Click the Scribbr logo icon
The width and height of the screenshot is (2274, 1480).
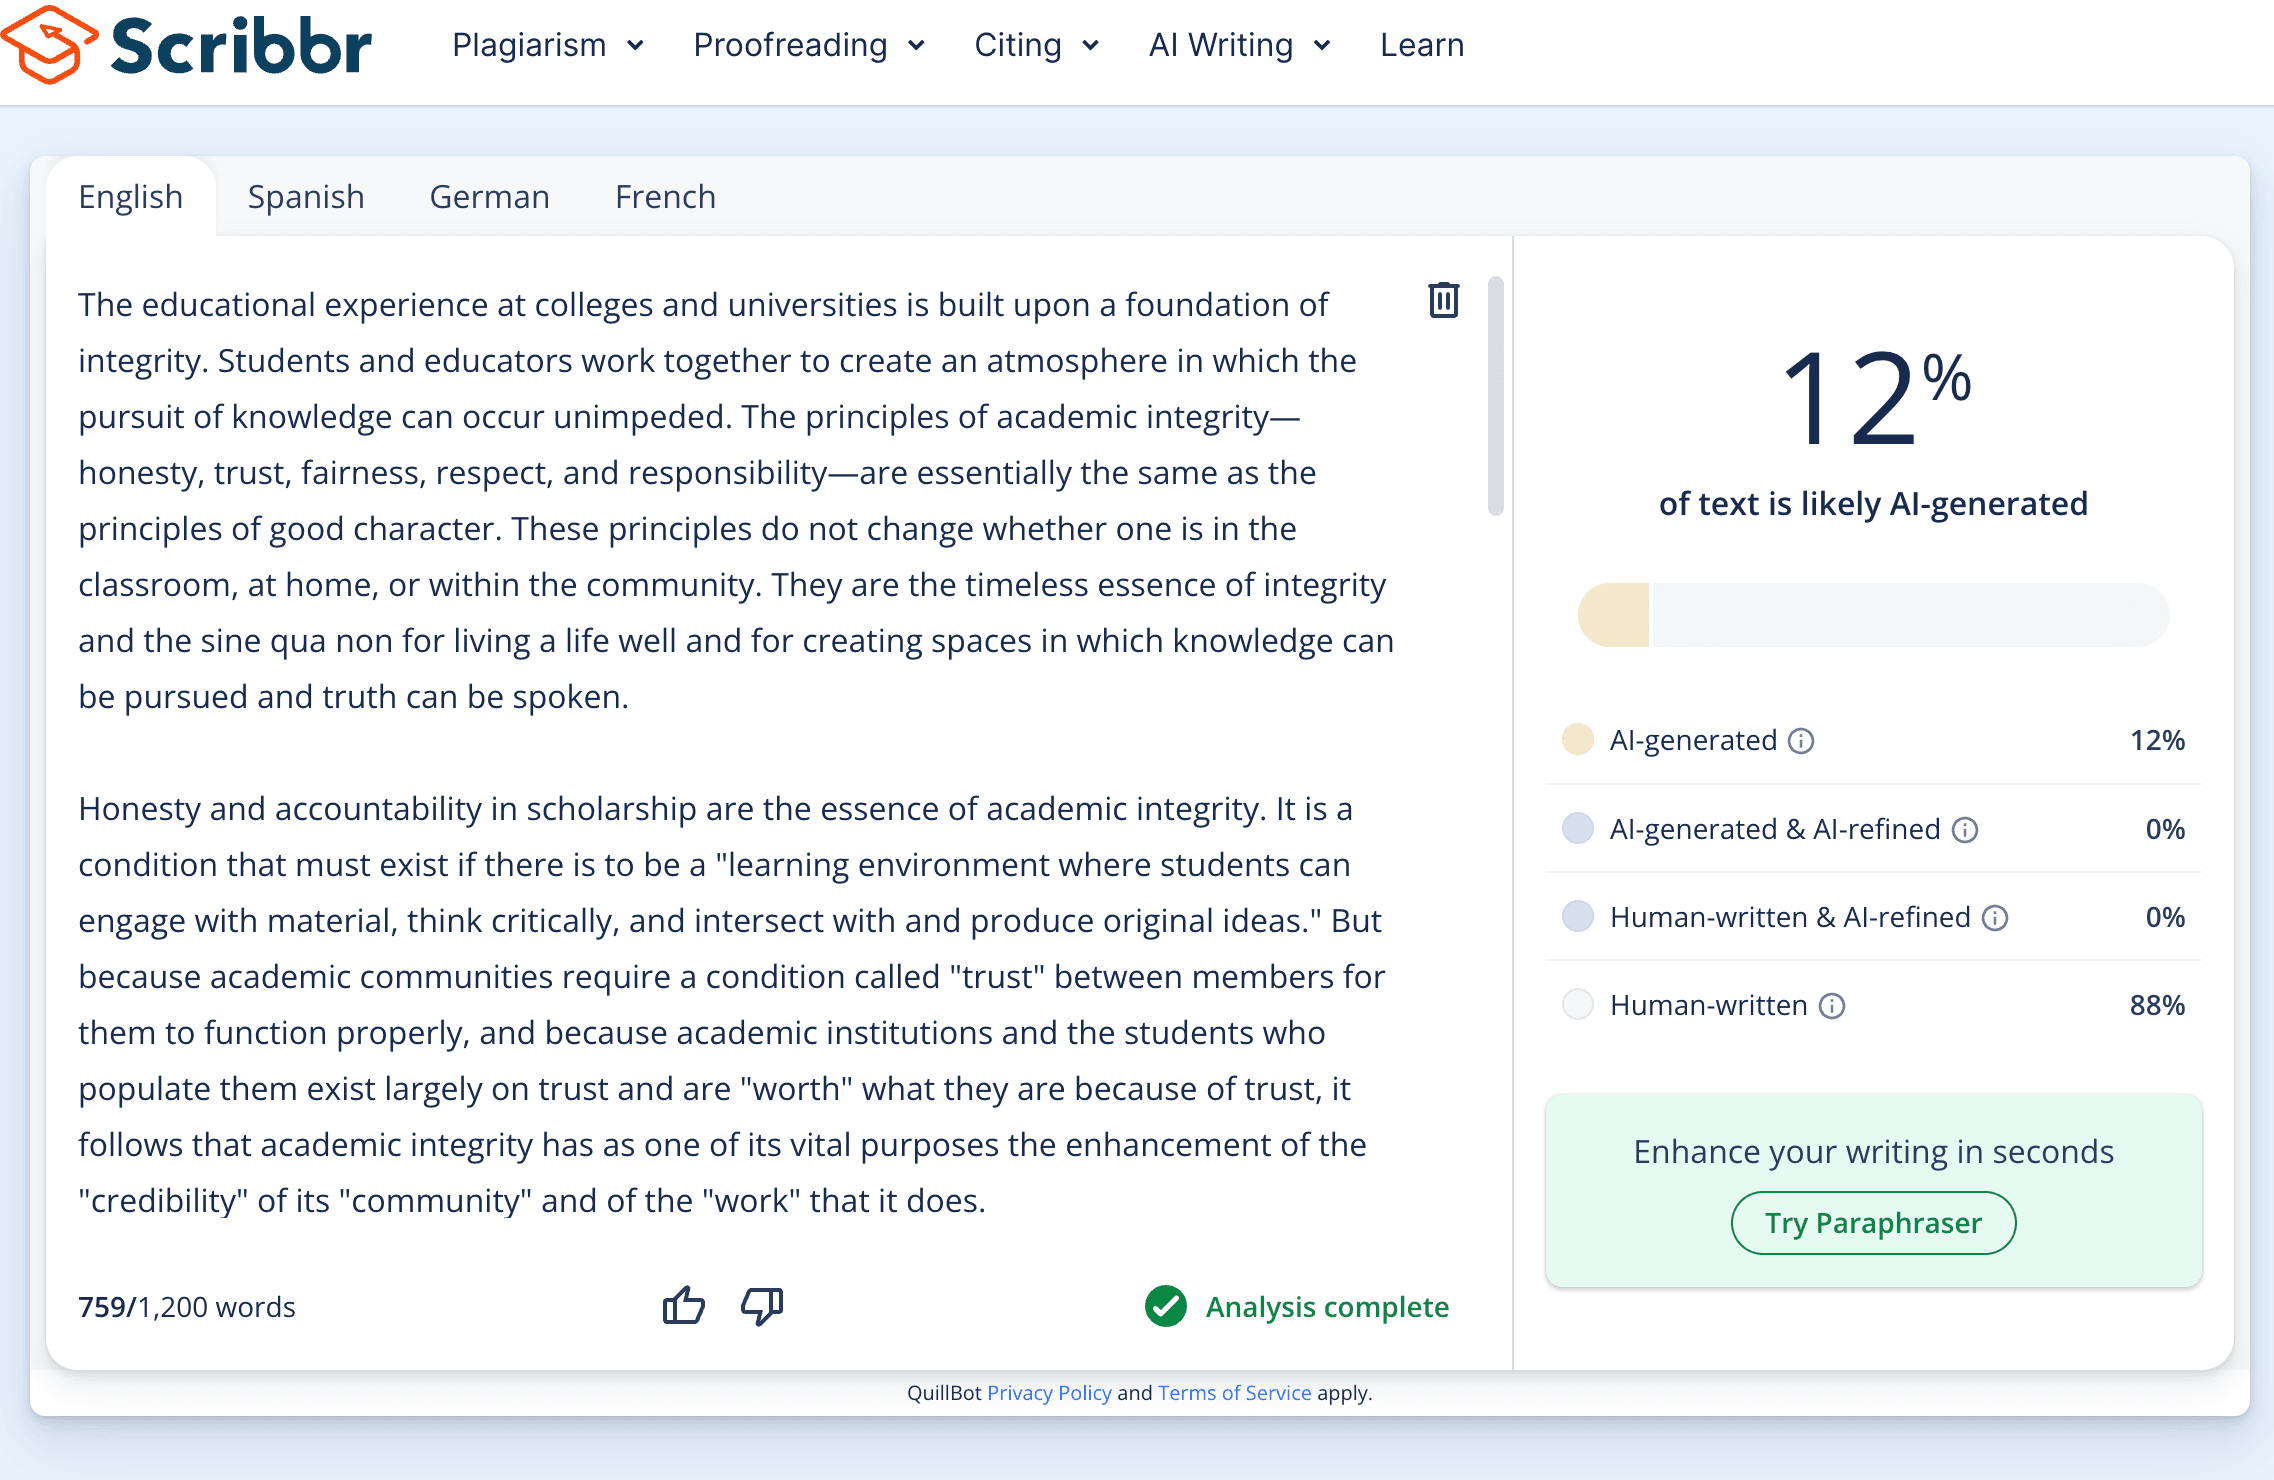click(x=50, y=45)
